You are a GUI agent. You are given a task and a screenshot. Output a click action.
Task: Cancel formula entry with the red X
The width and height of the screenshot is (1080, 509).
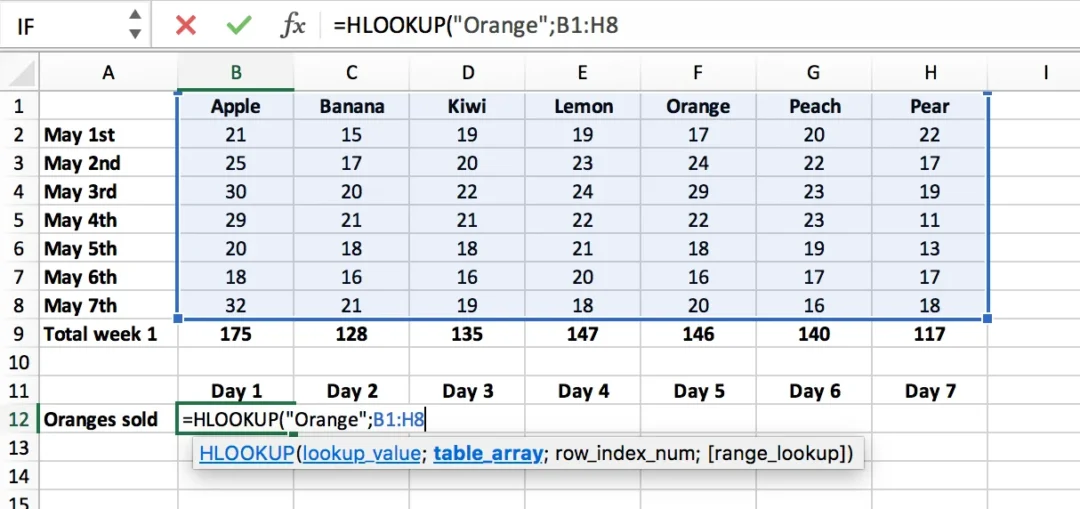(185, 26)
